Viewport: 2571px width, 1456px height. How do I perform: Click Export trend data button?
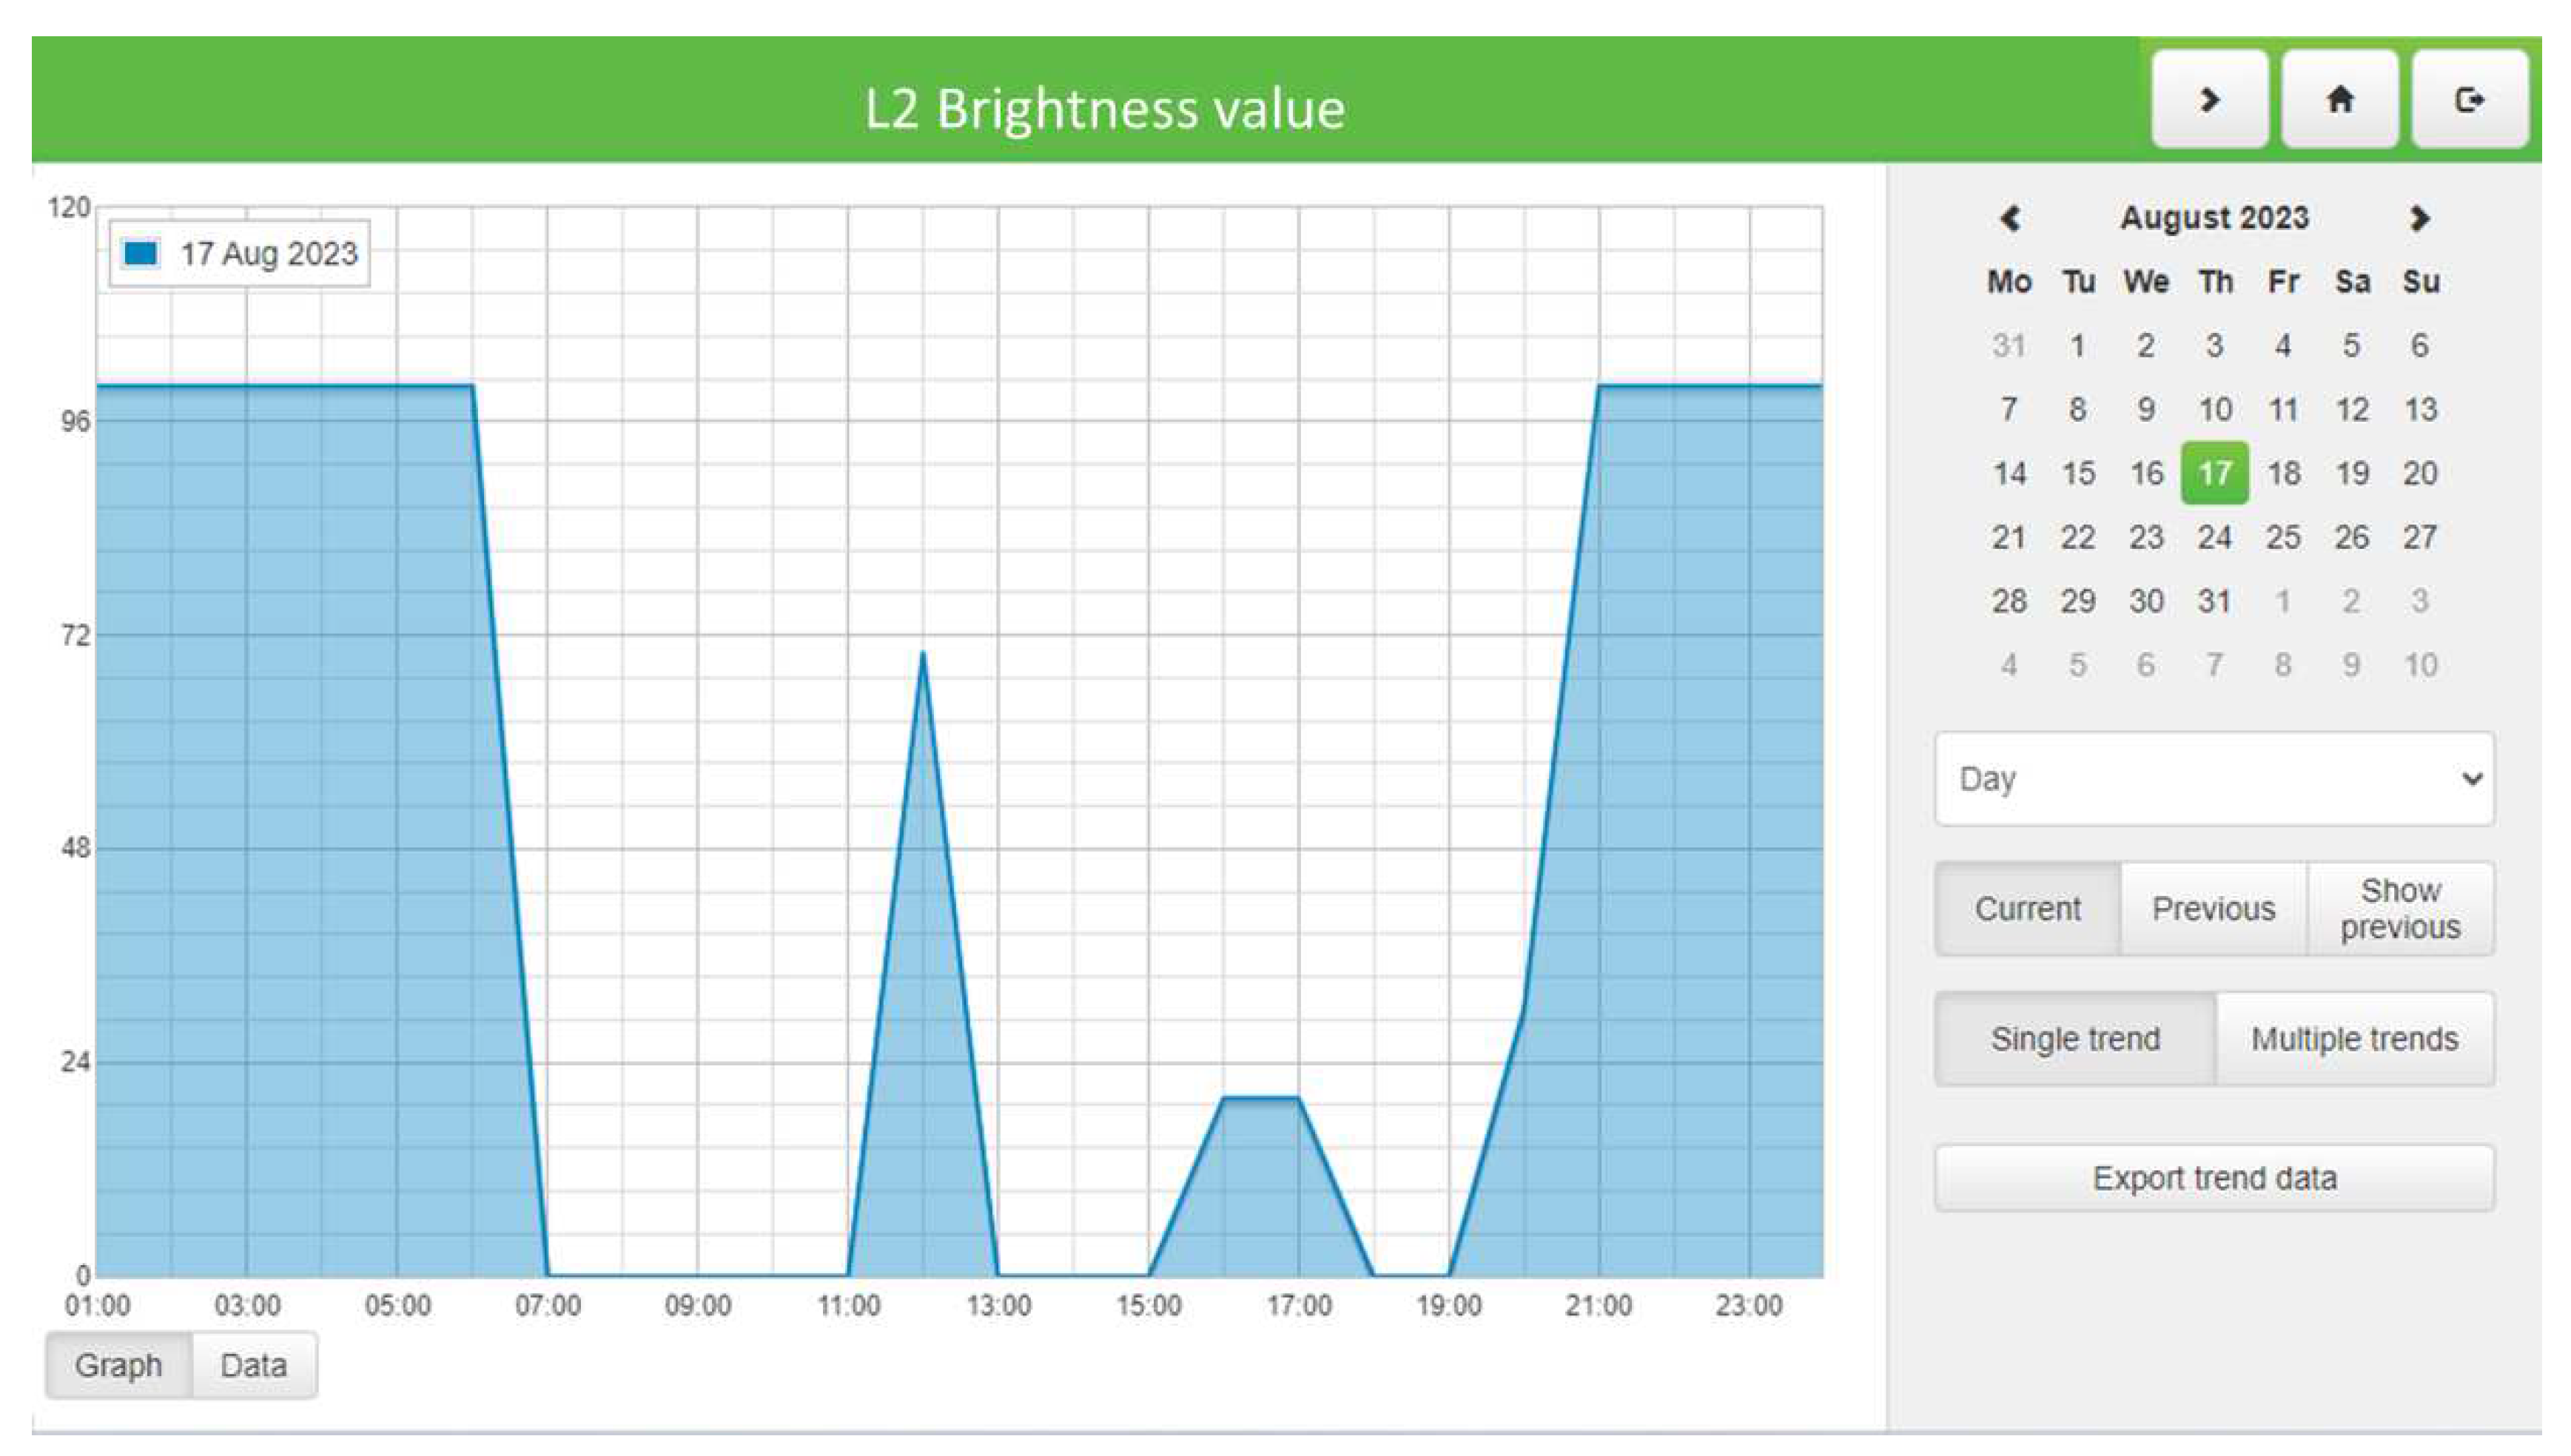(2213, 1177)
